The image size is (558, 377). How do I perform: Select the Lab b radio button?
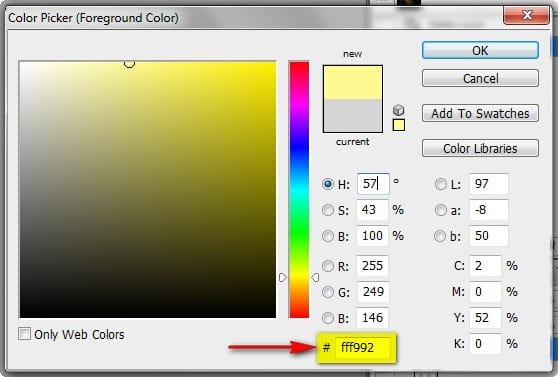pyautogui.click(x=440, y=236)
